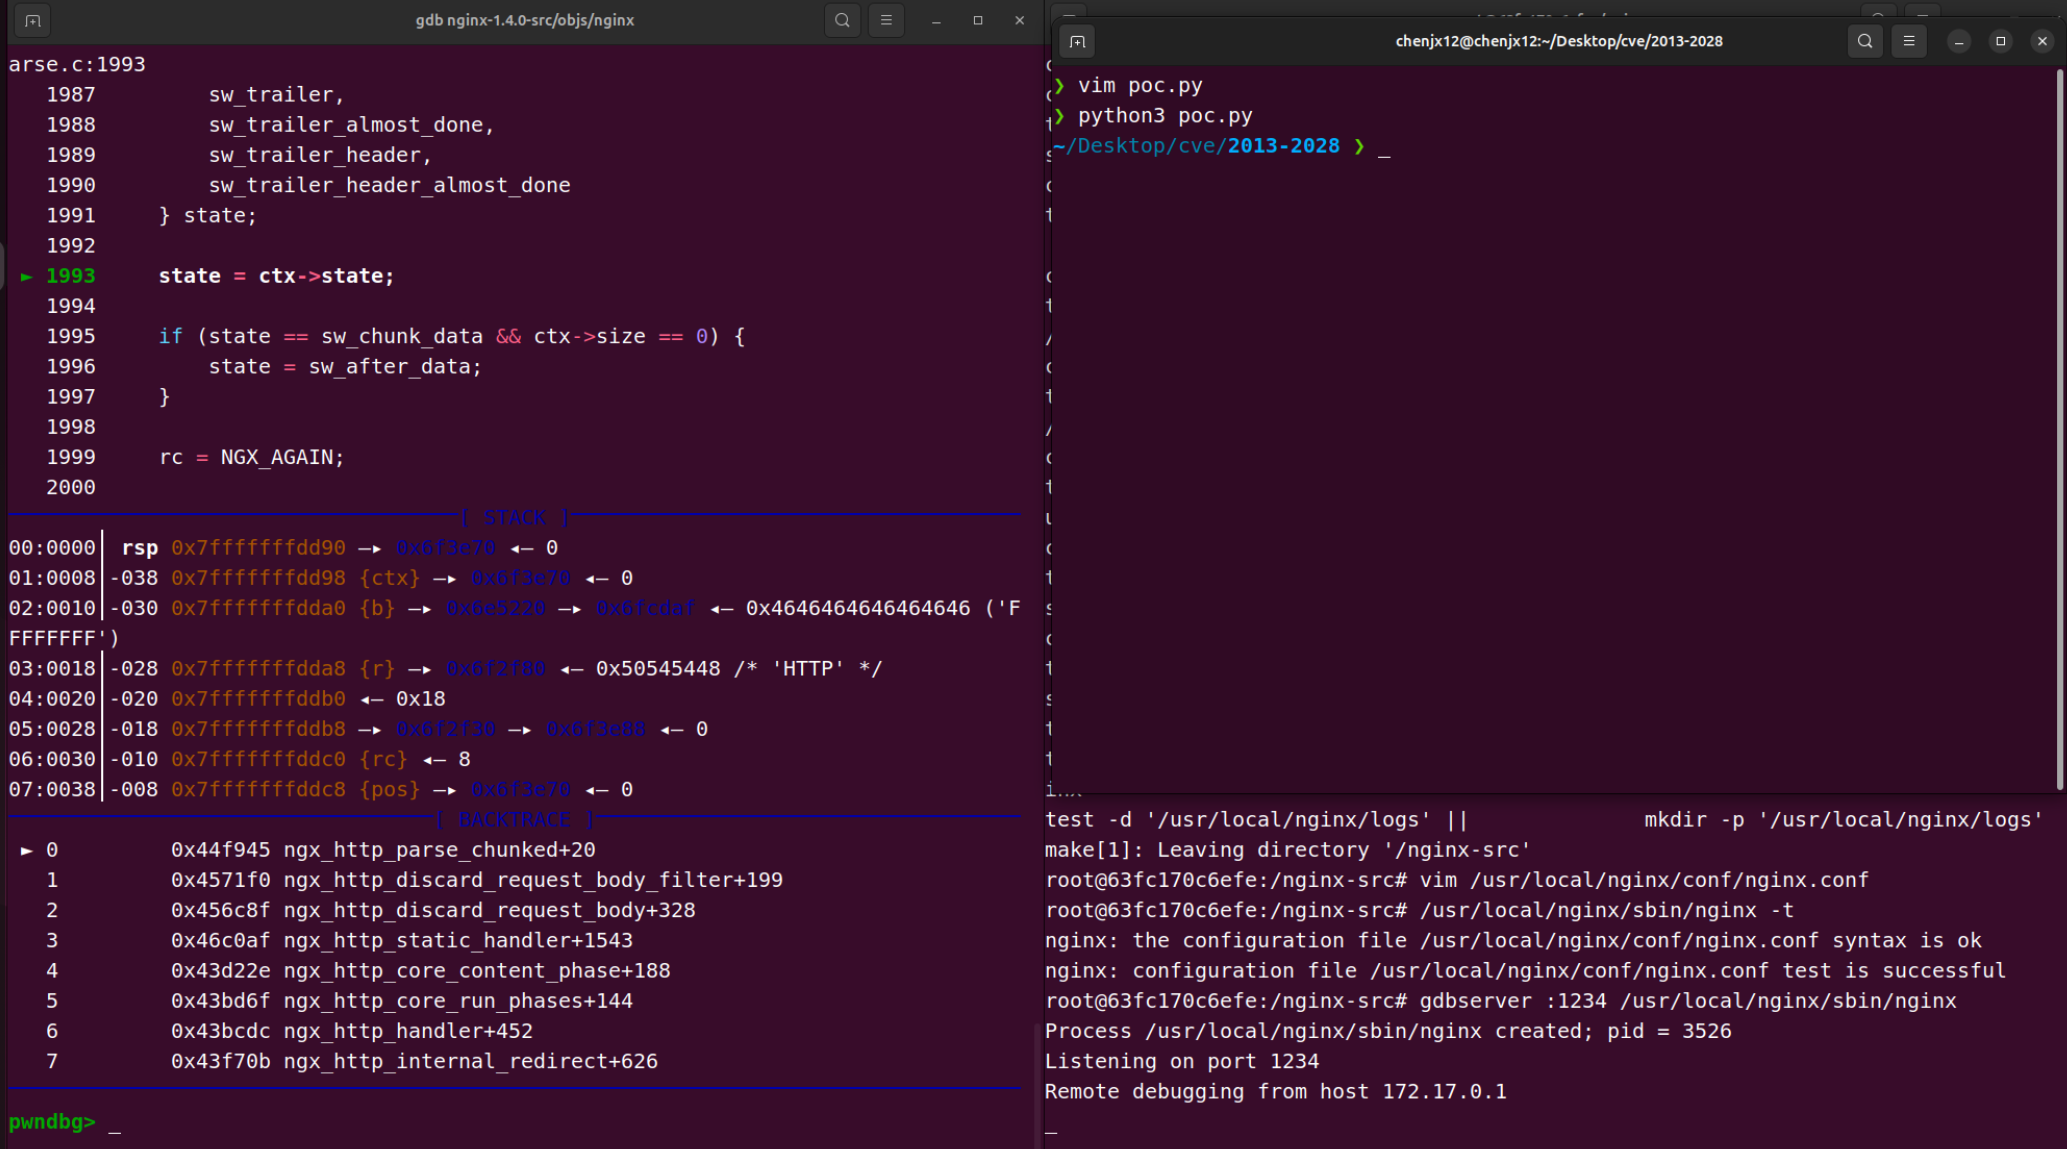Click 'sw_trailer_header_almost_done' source line
The width and height of the screenshot is (2067, 1149).
click(x=389, y=185)
